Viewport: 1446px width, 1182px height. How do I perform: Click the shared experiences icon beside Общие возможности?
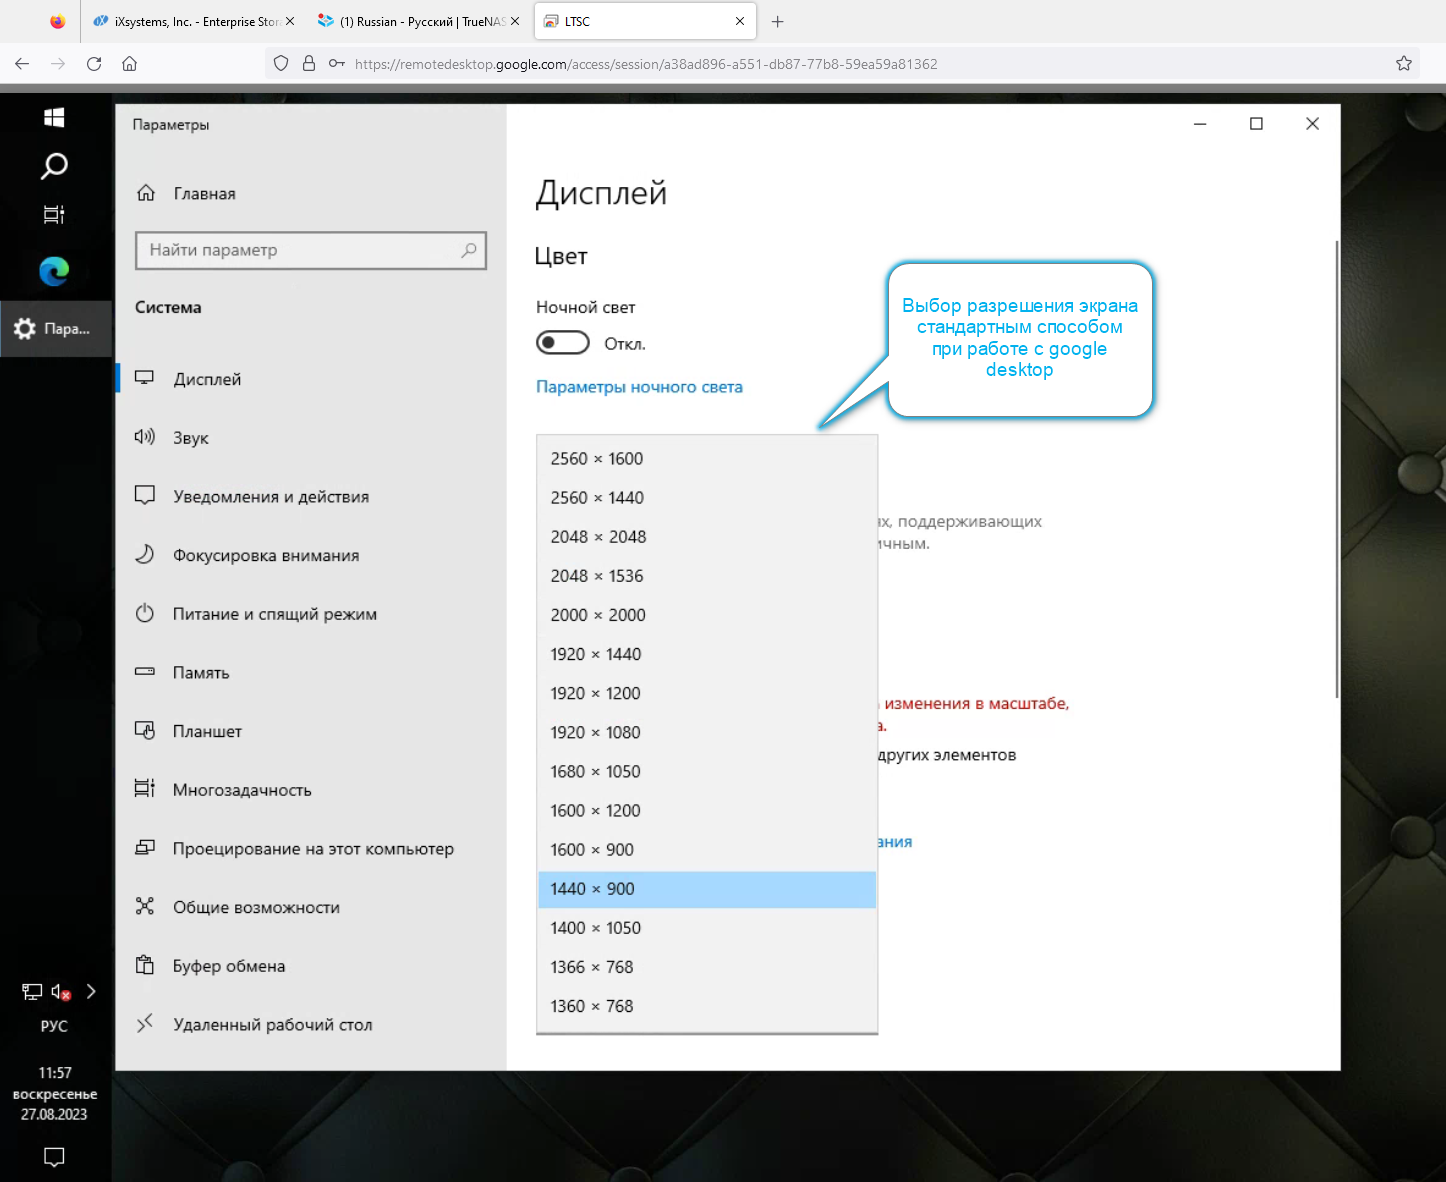[x=145, y=906]
